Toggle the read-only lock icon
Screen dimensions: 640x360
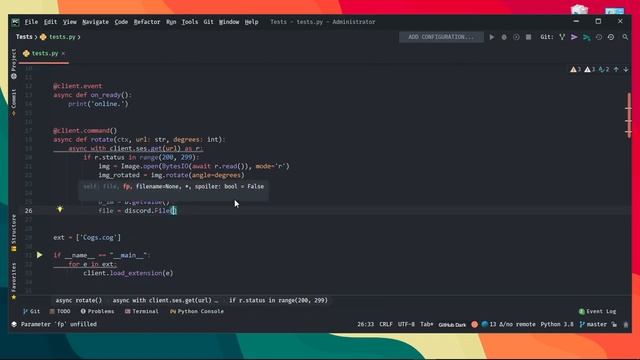[614, 324]
